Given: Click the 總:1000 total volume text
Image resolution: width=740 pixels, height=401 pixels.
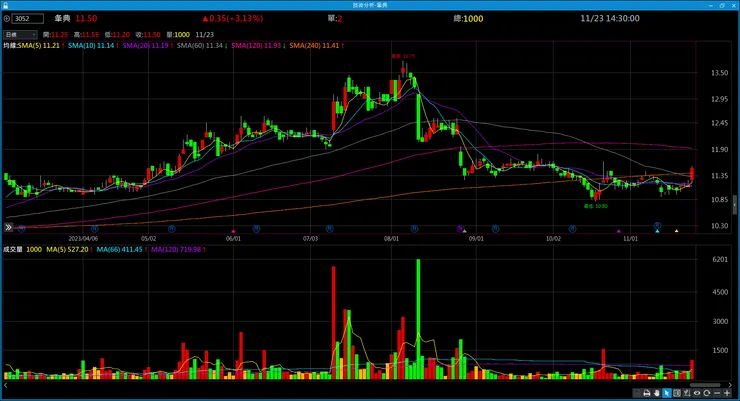Looking at the screenshot, I should [x=468, y=19].
